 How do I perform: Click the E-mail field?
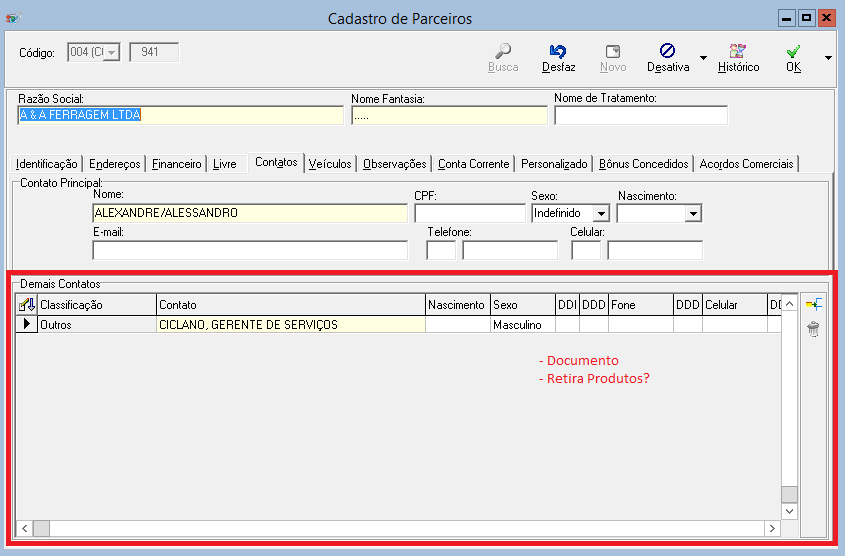click(250, 251)
